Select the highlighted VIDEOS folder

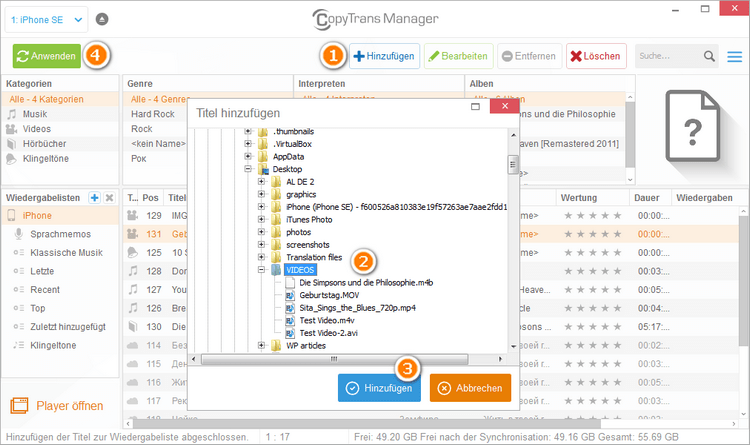pos(300,270)
